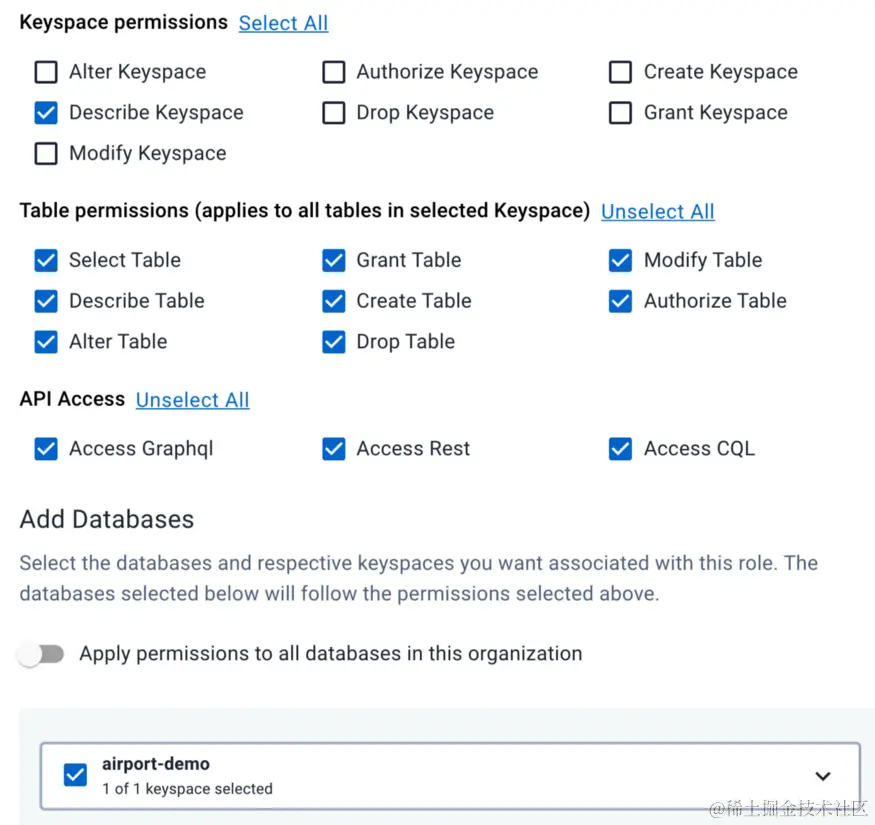Toggle Apply permissions to all databases switch
The width and height of the screenshot is (875, 825).
coord(41,654)
